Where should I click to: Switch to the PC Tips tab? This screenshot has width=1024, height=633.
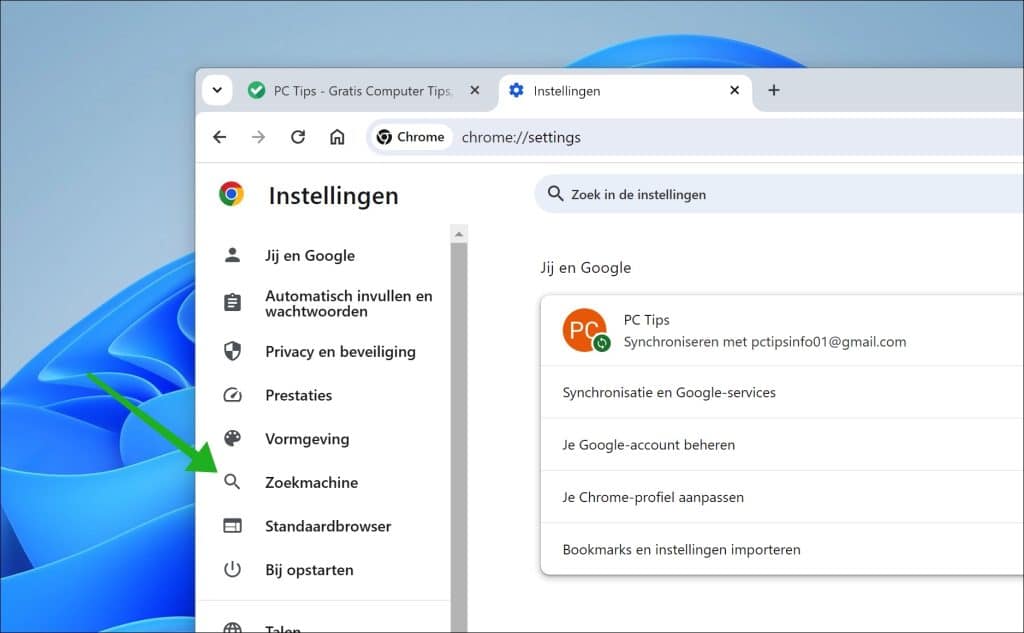click(362, 91)
